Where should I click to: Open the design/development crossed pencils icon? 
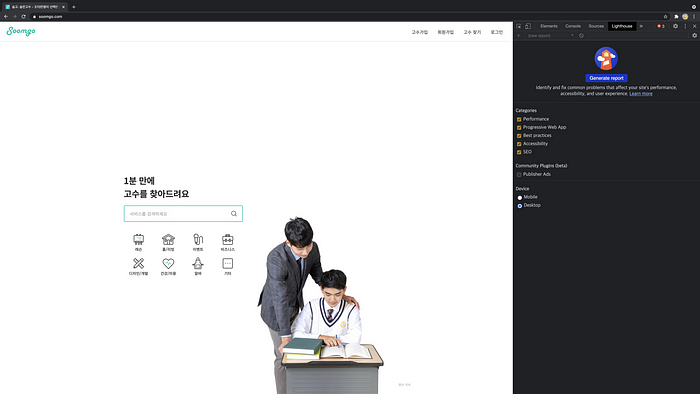[138, 263]
